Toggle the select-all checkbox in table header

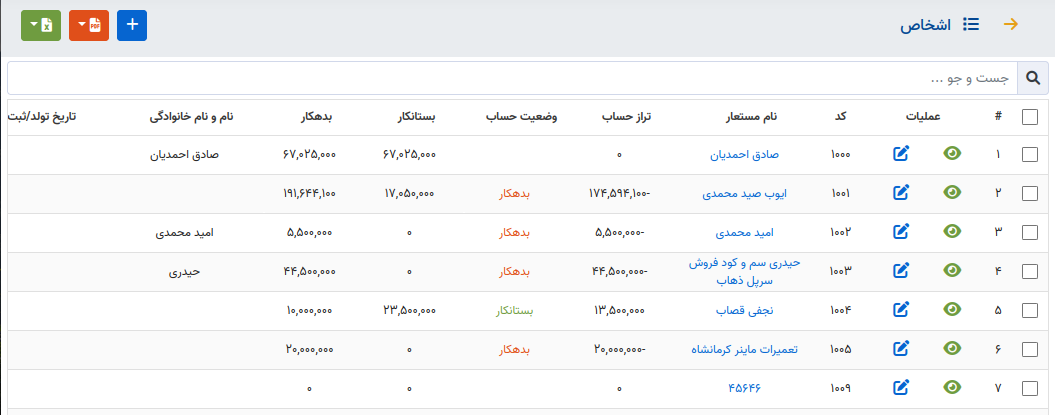1030,117
